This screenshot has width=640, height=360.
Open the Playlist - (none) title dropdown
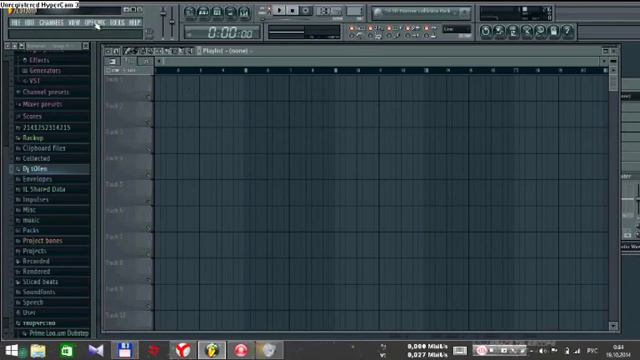point(226,51)
